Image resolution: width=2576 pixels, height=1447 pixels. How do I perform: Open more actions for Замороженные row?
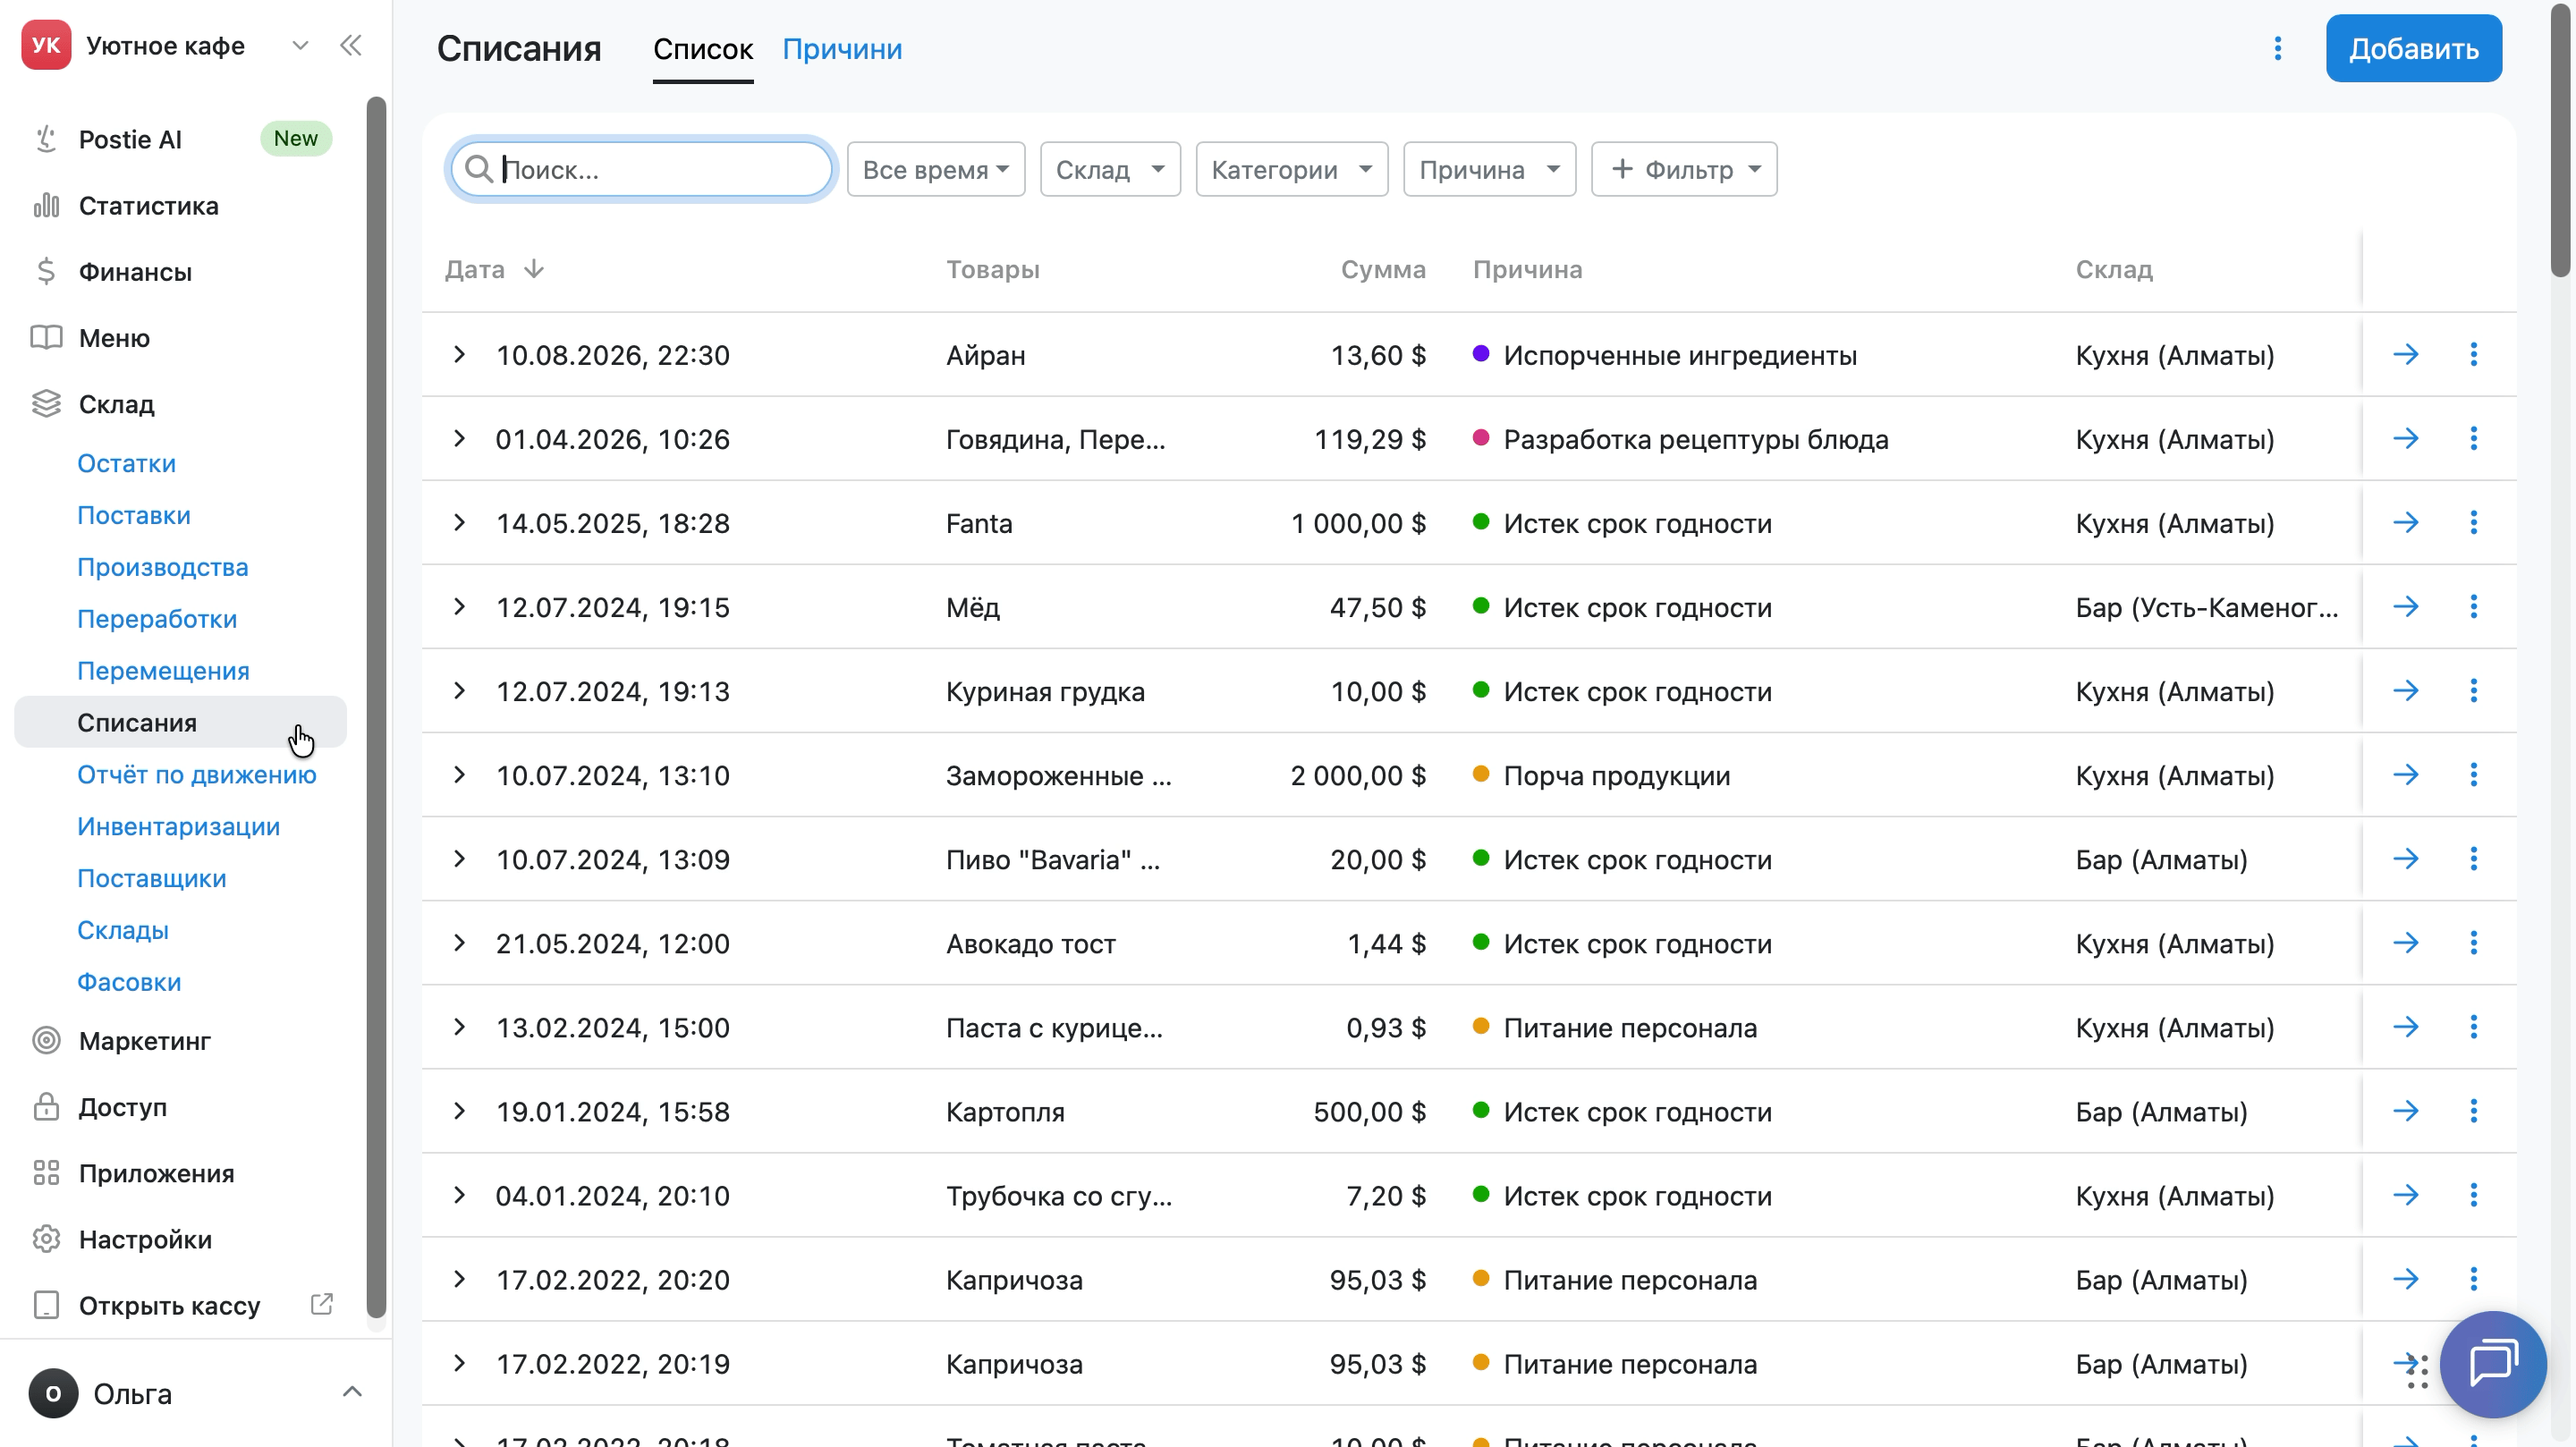[2473, 774]
